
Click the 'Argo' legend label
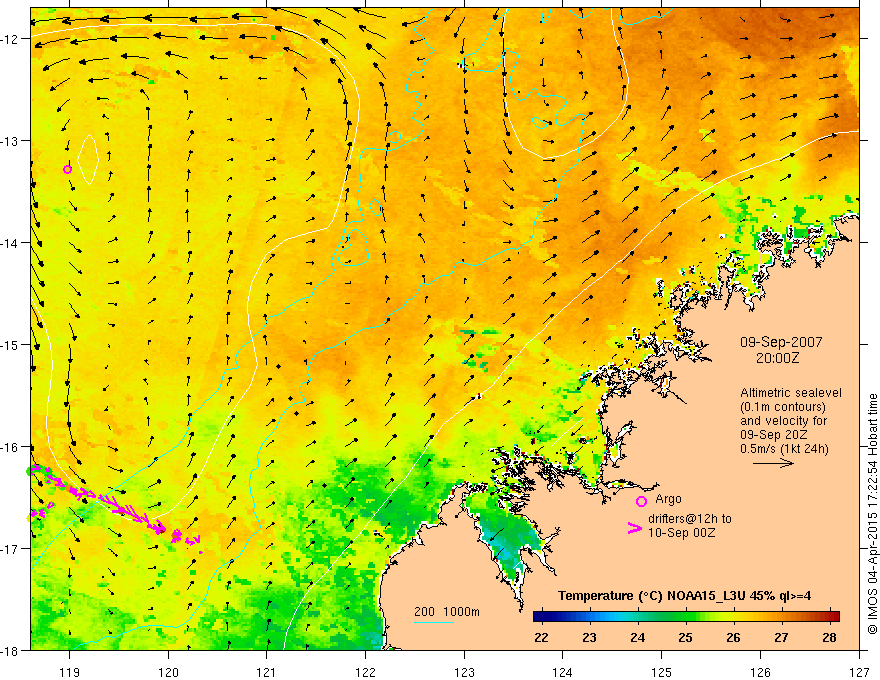click(x=668, y=499)
